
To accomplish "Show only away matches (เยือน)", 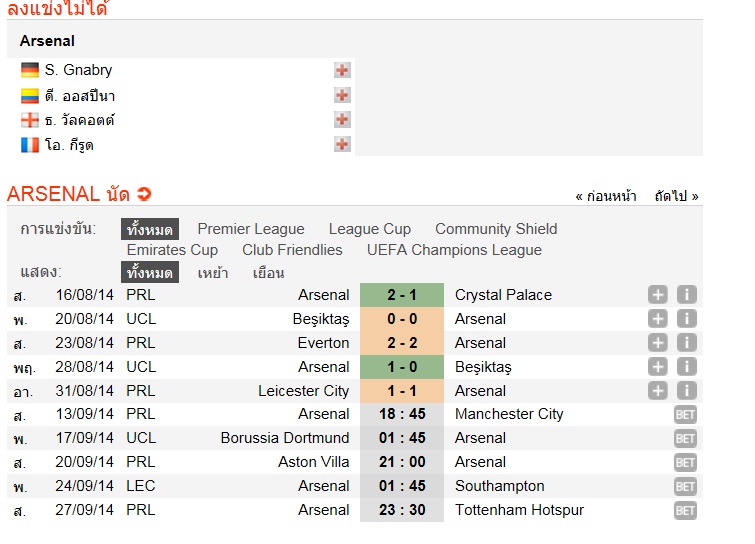I will (x=268, y=272).
